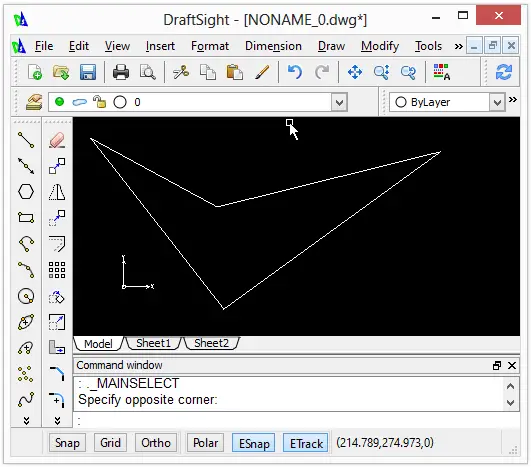Screen dimensions: 531x467
Task: Switch to the Sheet1 tab
Action: 153,343
